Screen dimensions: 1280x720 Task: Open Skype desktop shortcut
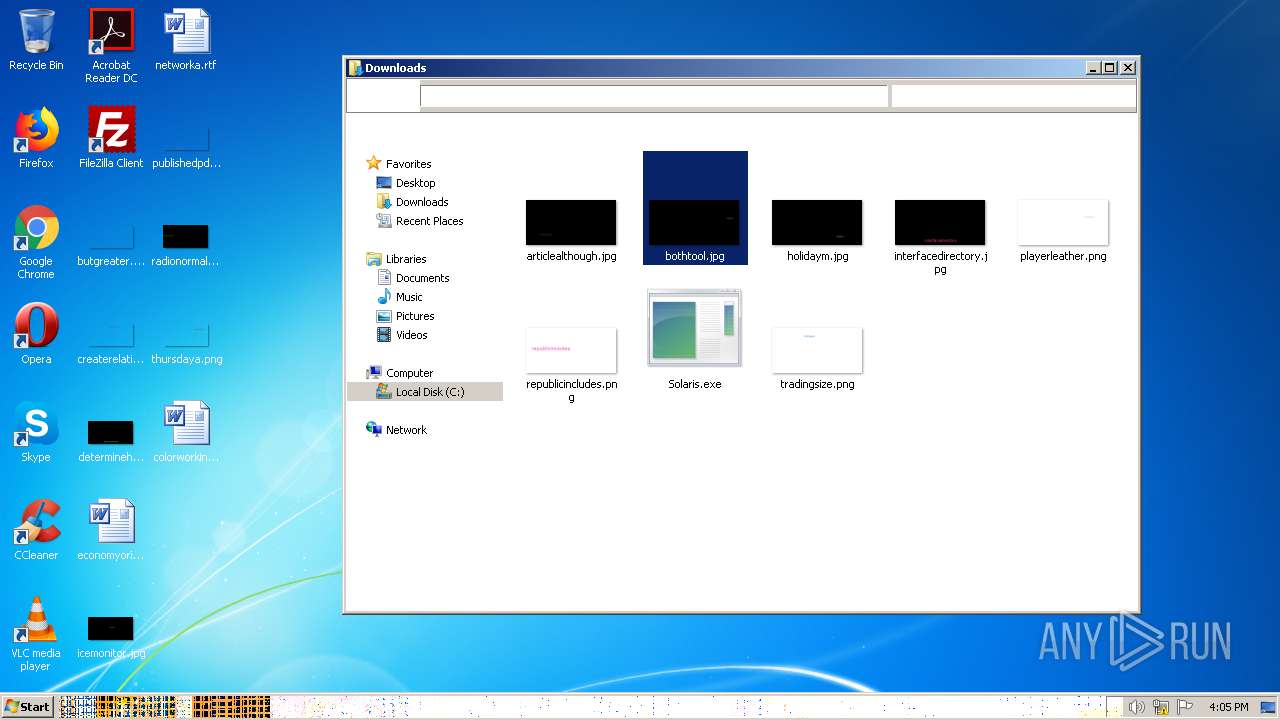pos(36,432)
